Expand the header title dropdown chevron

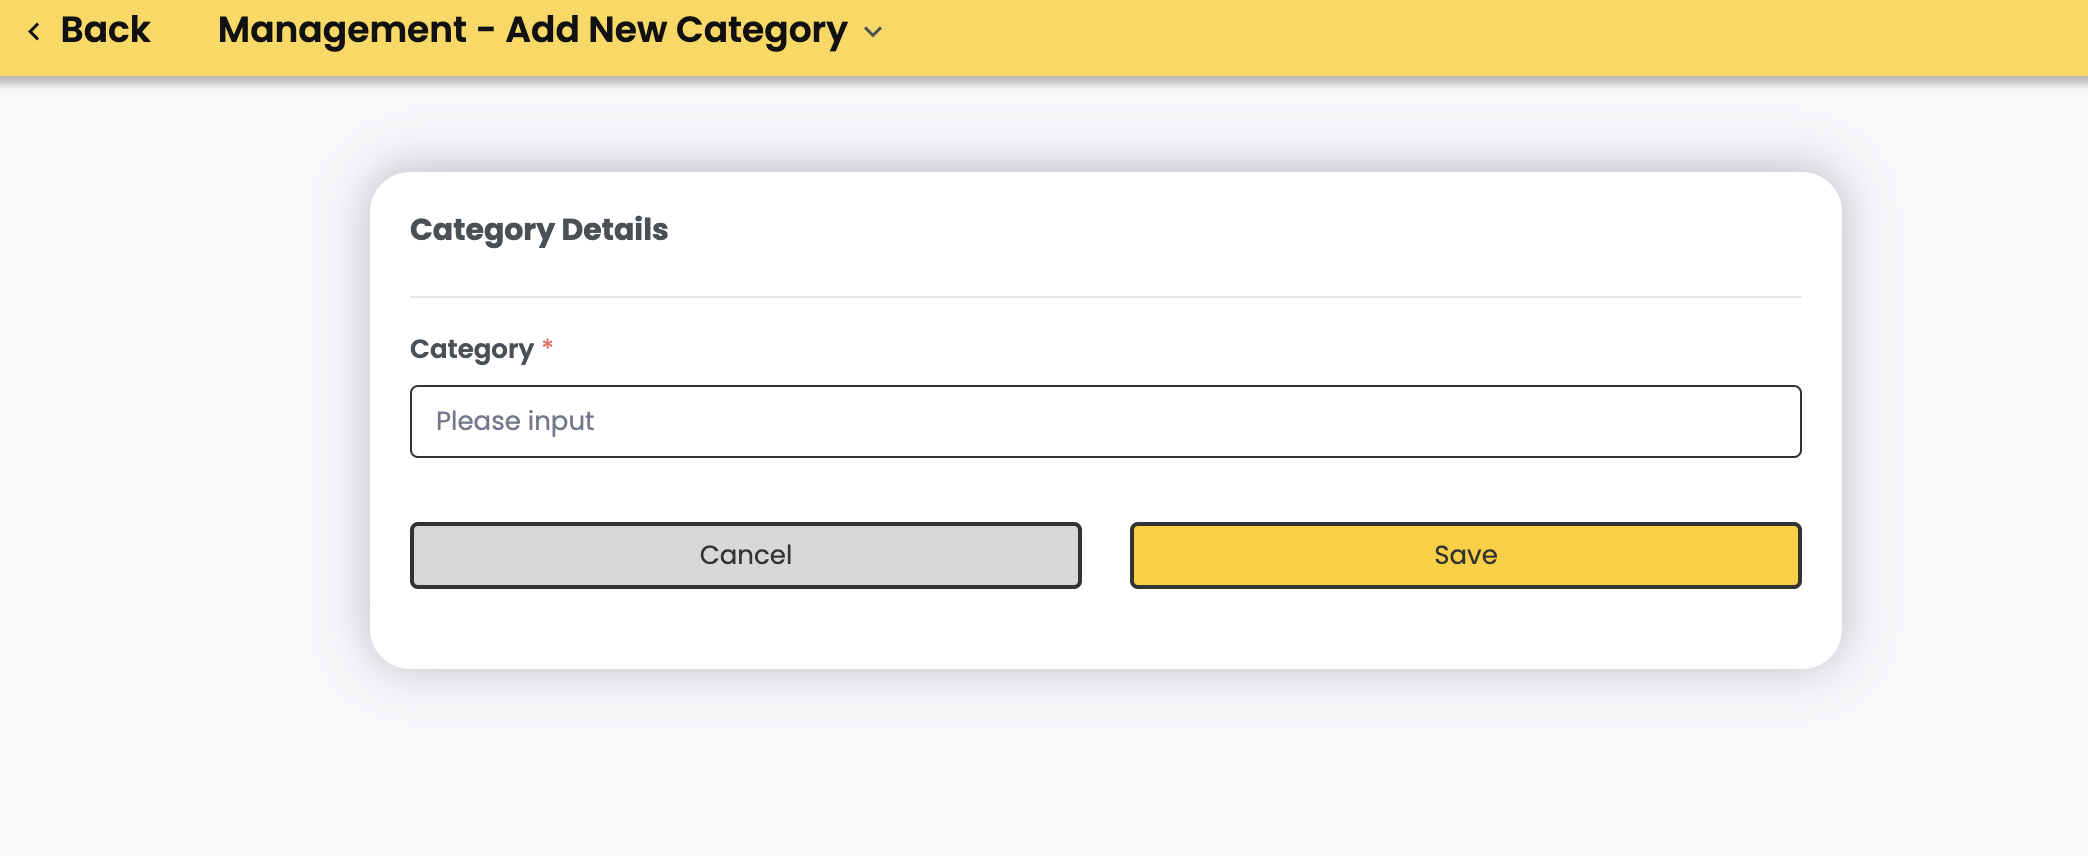(873, 32)
